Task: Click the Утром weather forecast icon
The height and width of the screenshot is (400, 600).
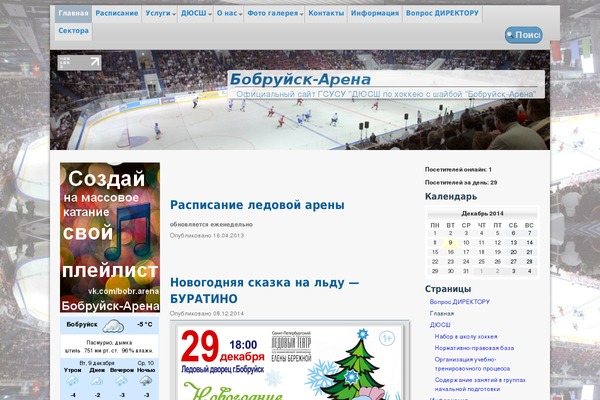Action: (x=72, y=381)
